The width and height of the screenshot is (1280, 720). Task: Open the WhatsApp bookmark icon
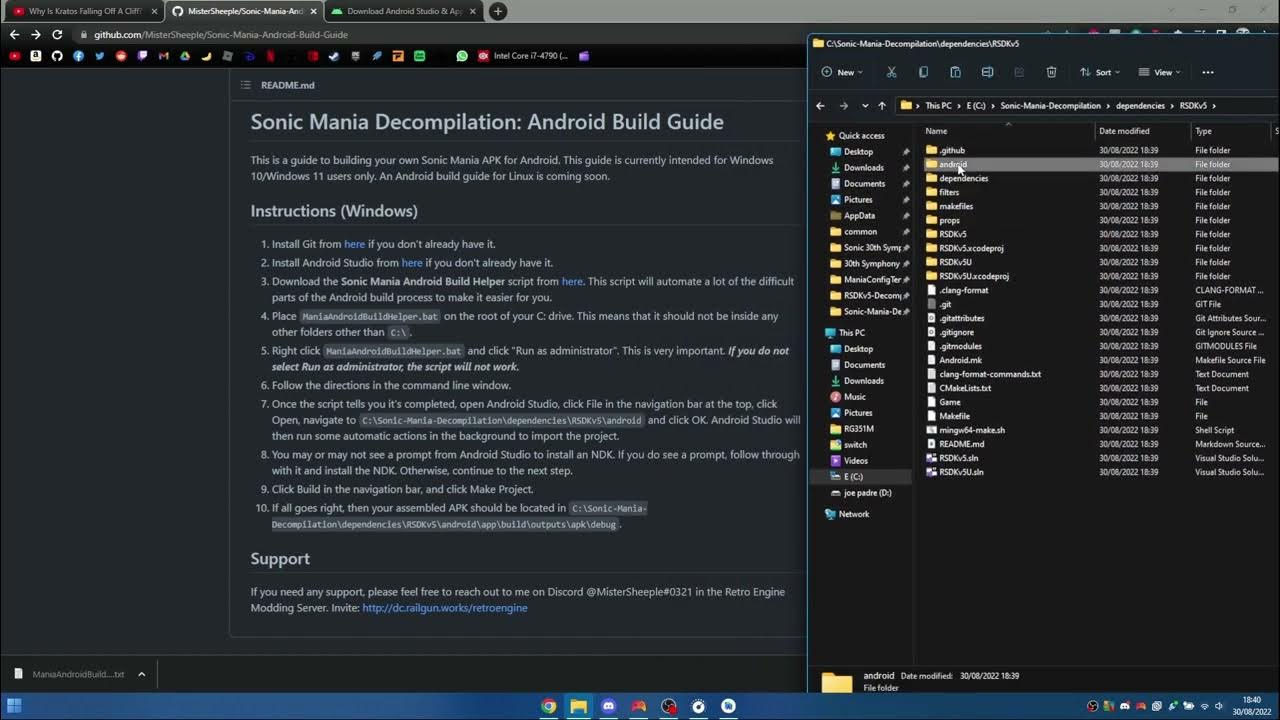pyautogui.click(x=462, y=56)
